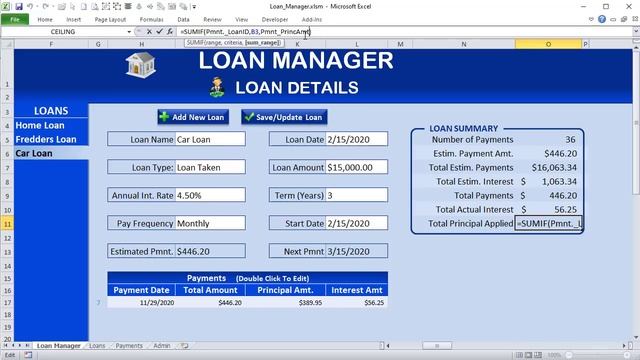Click the Loan Date field
Viewport: 640px width, 360px height.
click(356, 139)
